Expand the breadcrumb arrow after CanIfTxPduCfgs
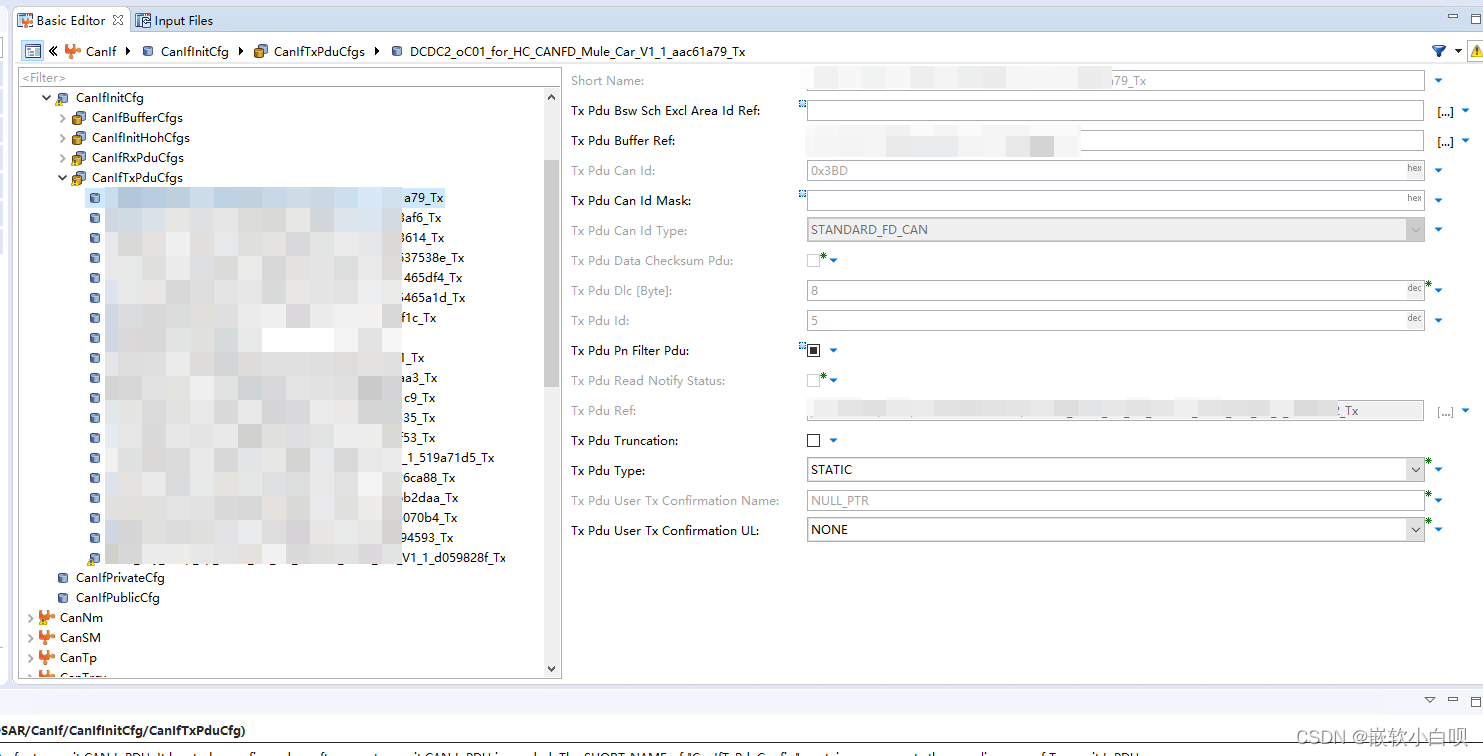This screenshot has width=1483, height=756. [x=378, y=51]
